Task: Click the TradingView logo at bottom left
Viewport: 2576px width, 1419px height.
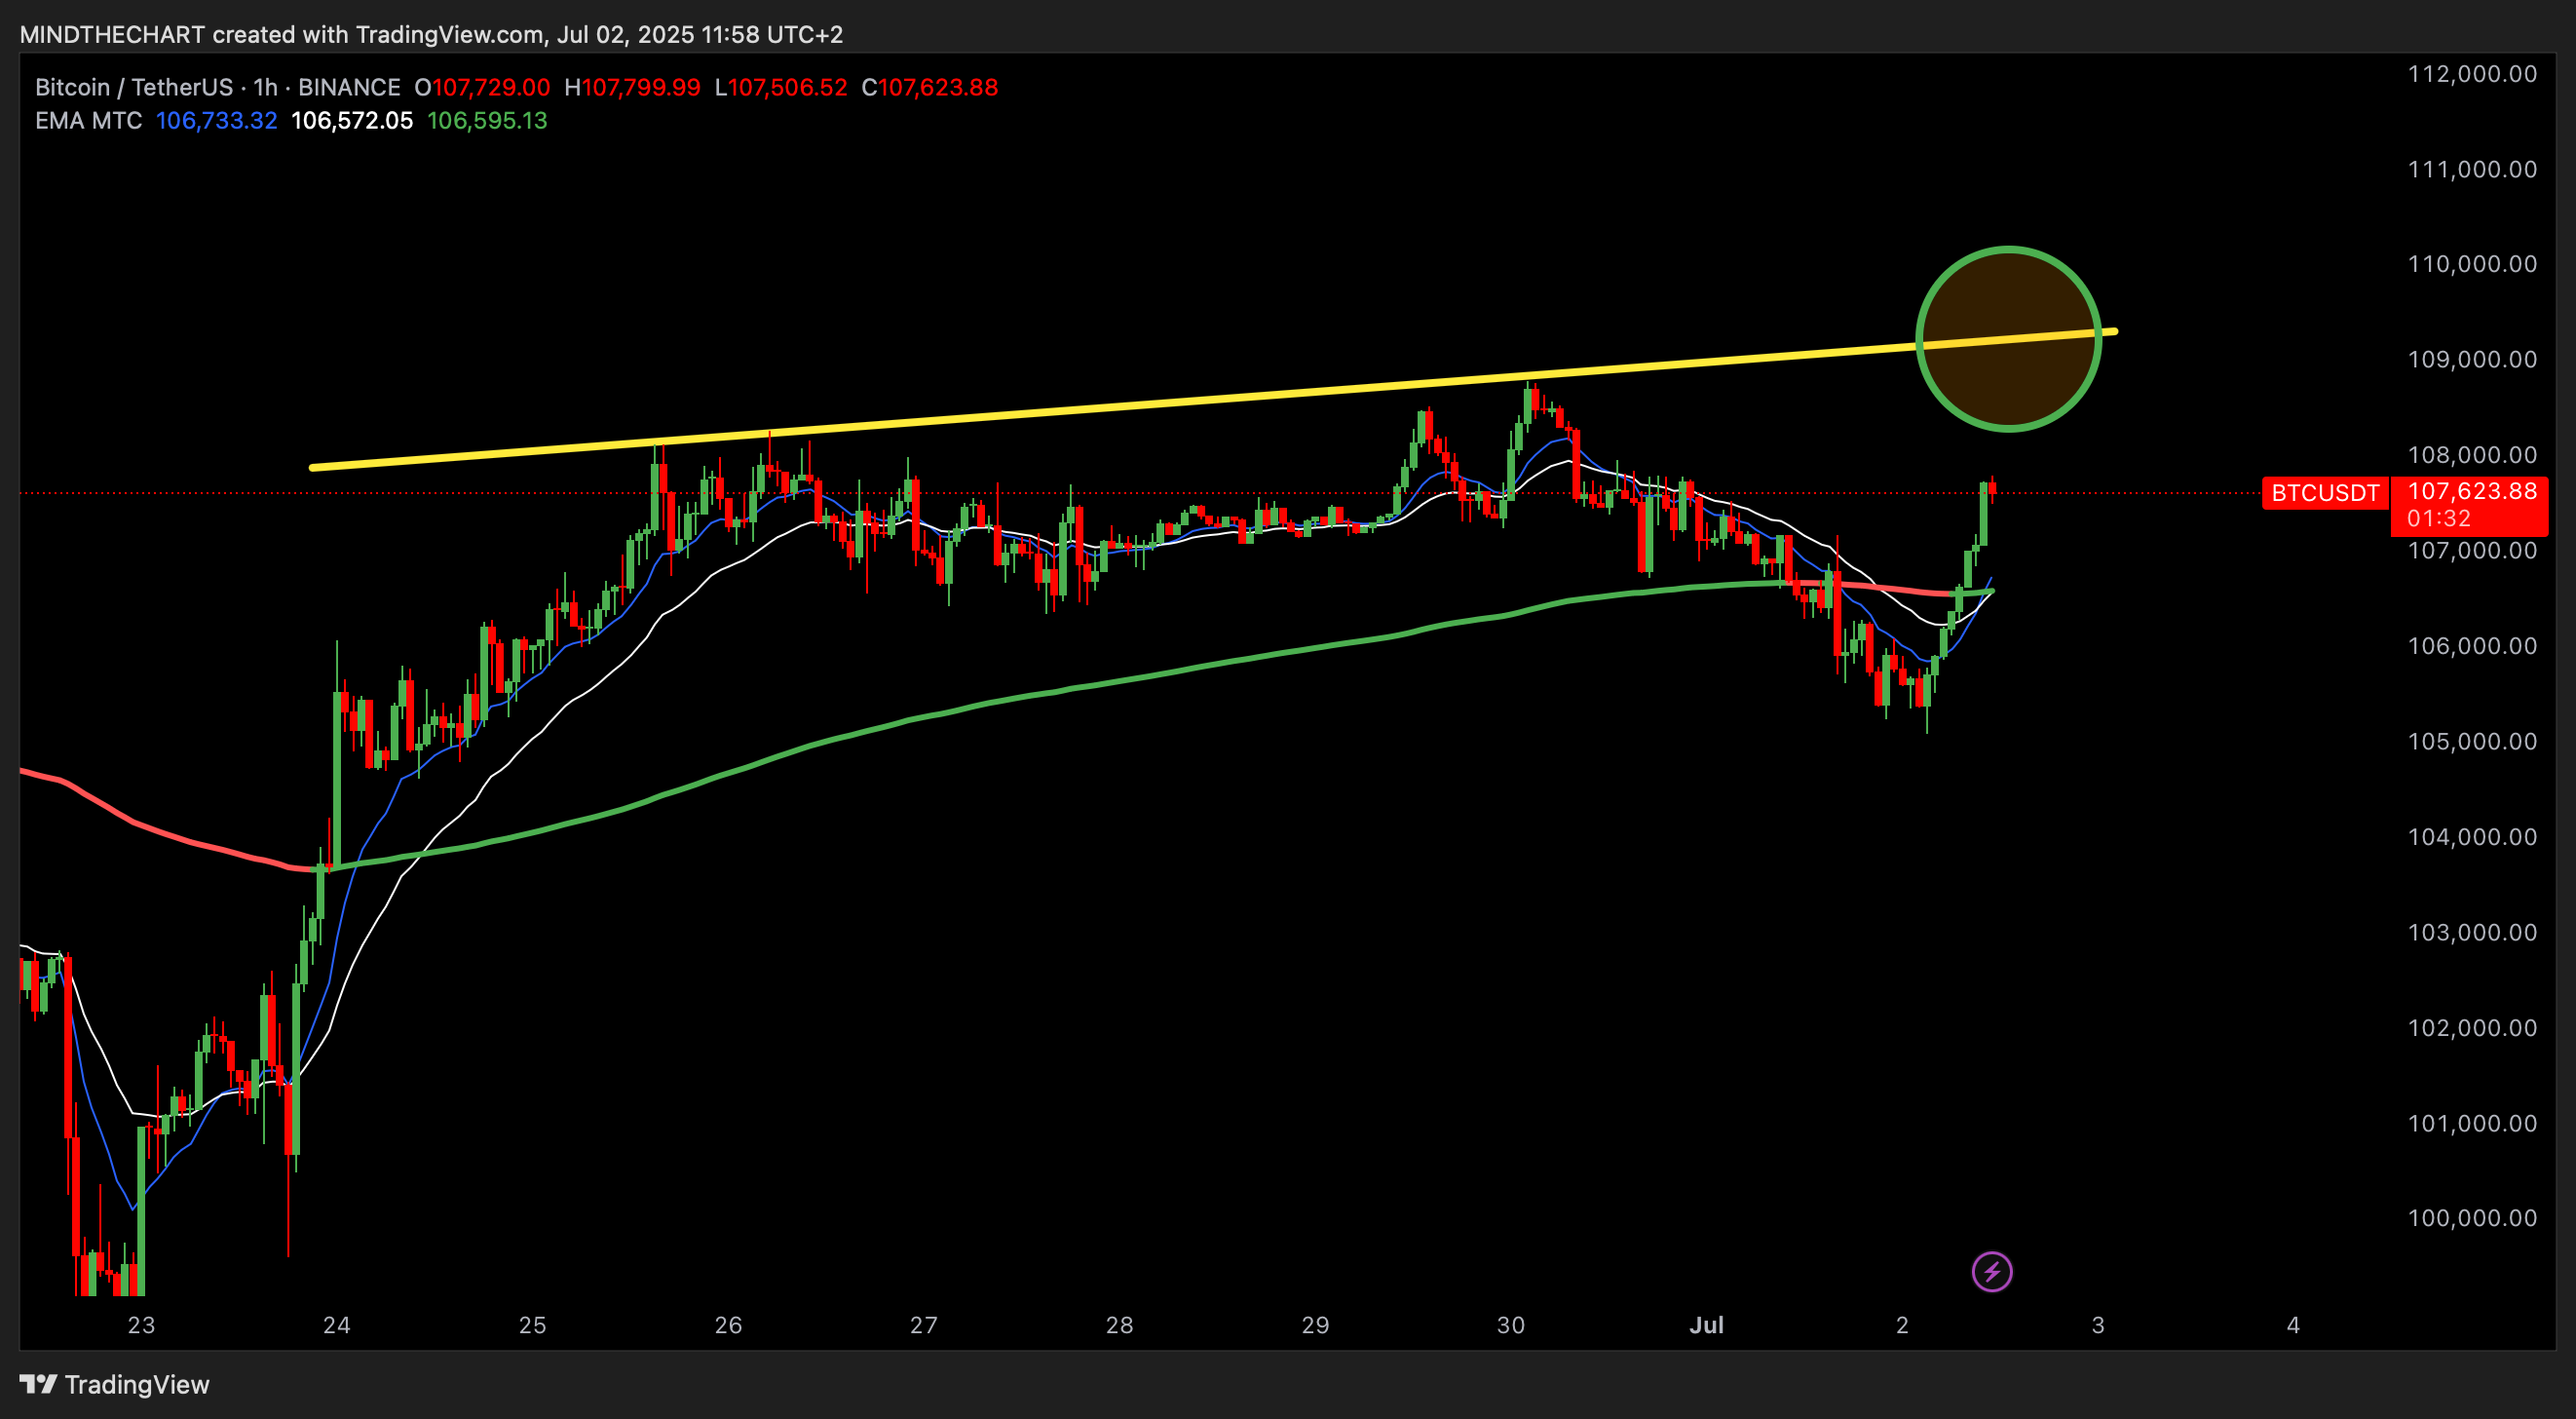Action: point(115,1385)
